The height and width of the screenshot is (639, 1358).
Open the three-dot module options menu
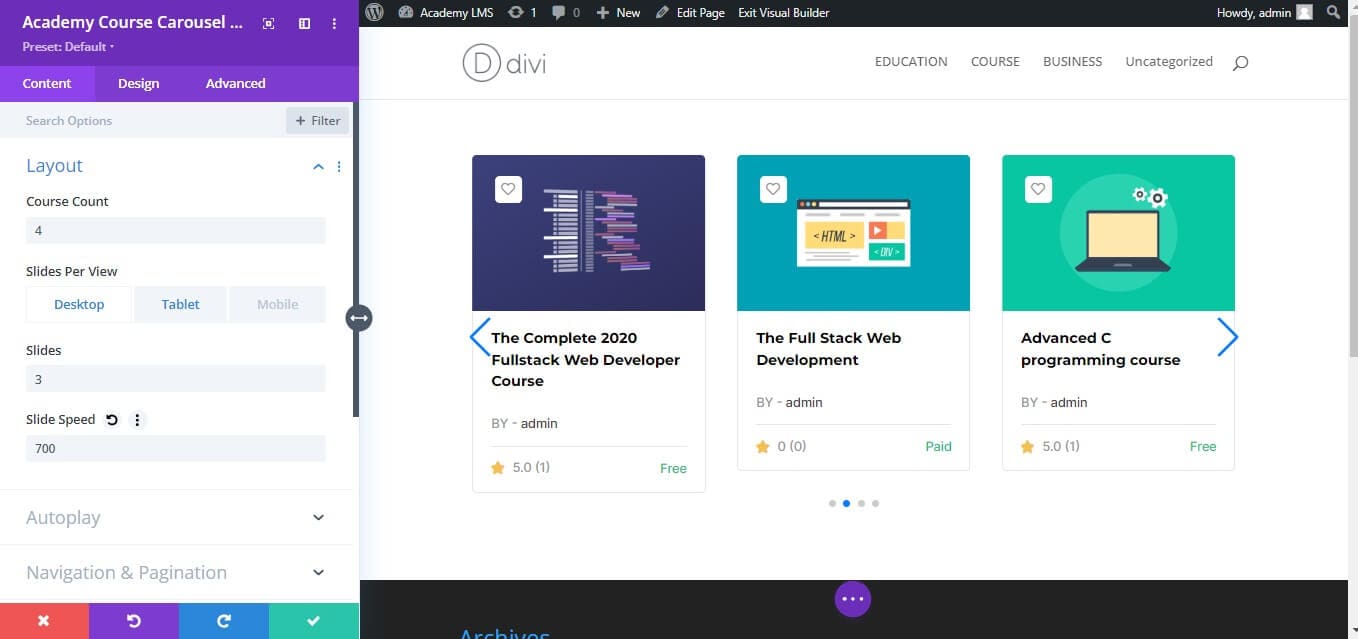tap(334, 23)
